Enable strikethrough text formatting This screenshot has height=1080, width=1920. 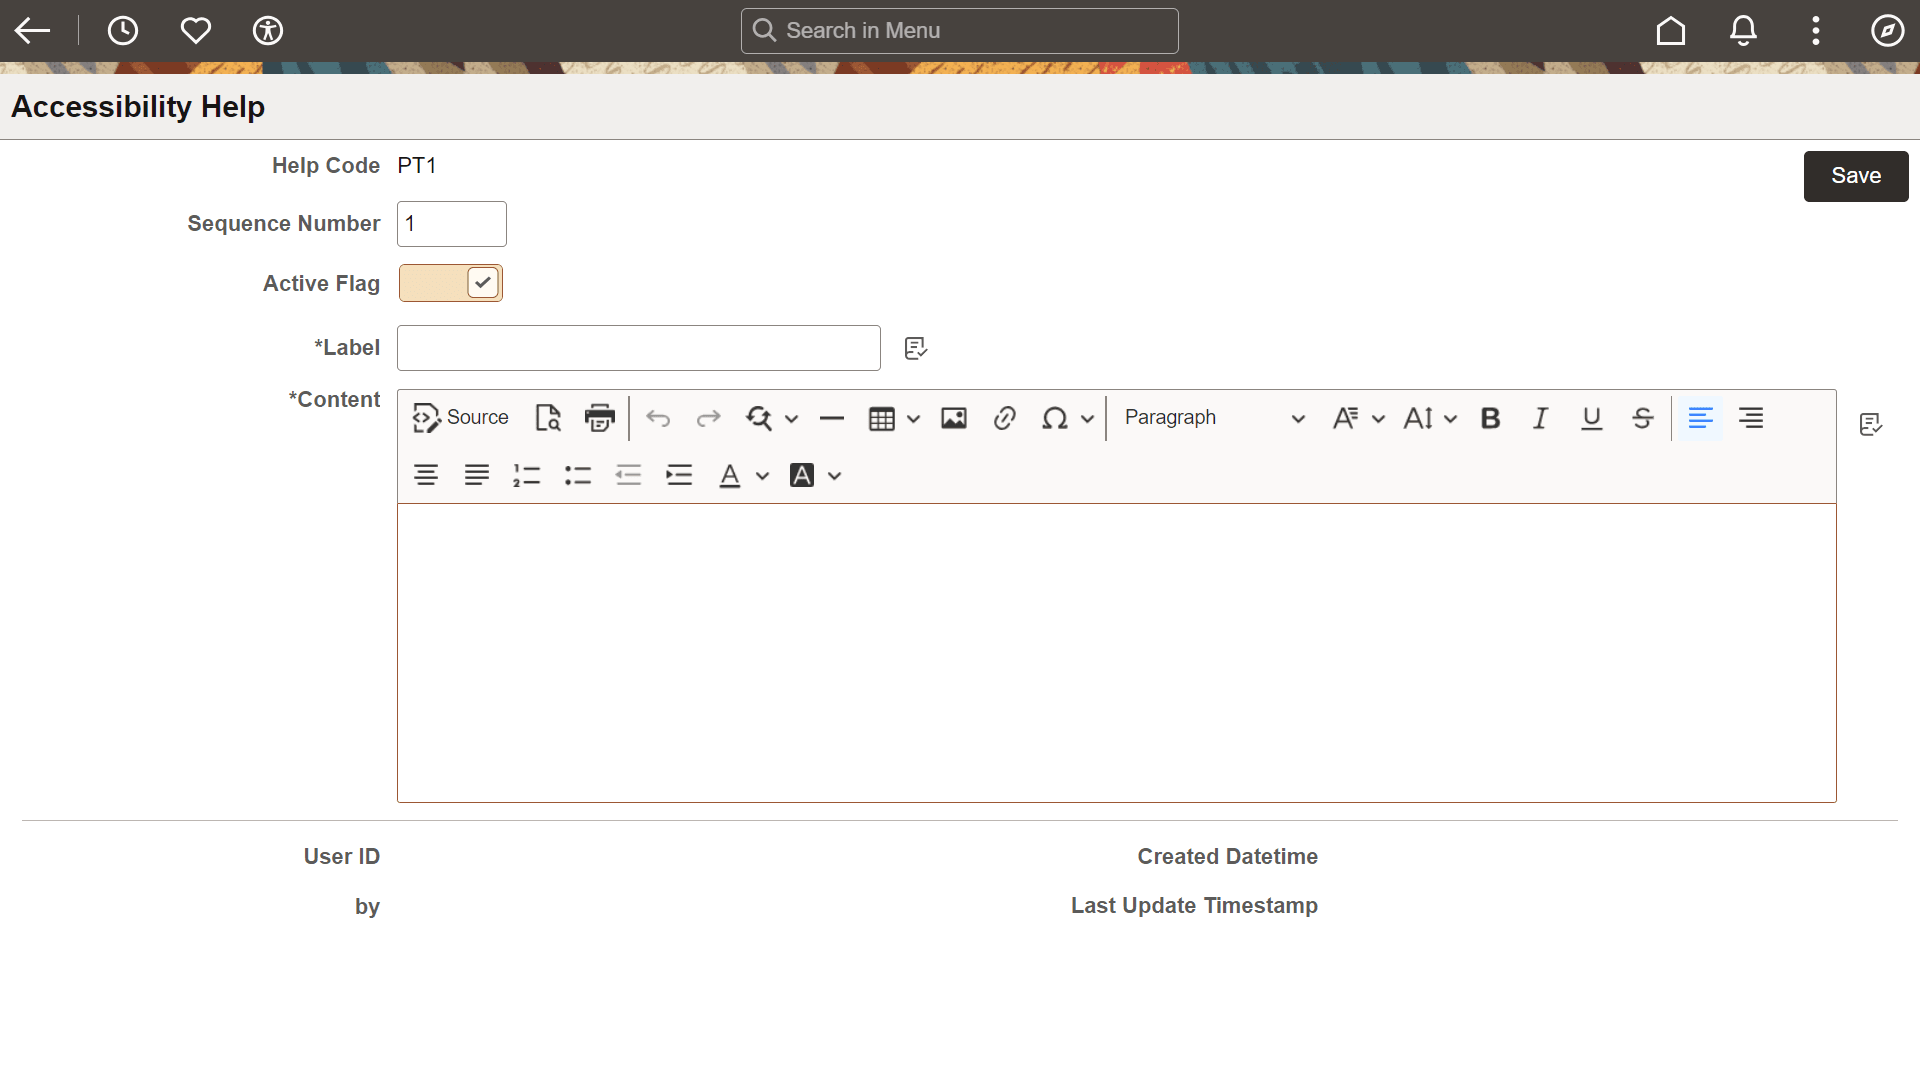(x=1643, y=418)
